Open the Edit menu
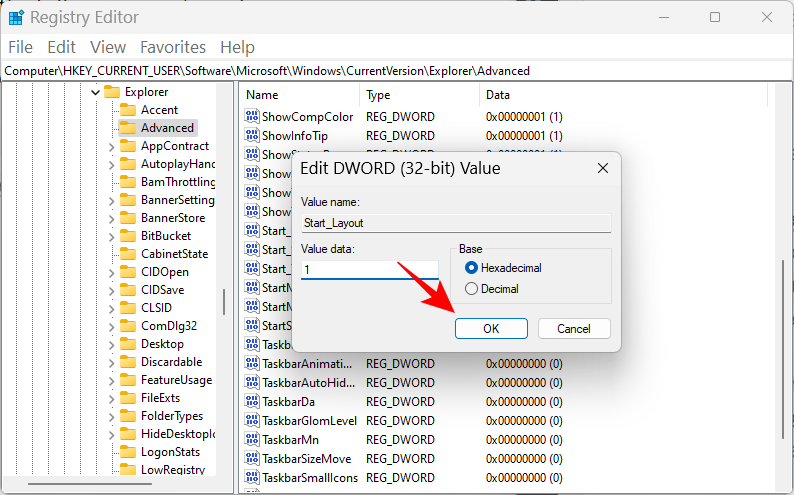 61,47
